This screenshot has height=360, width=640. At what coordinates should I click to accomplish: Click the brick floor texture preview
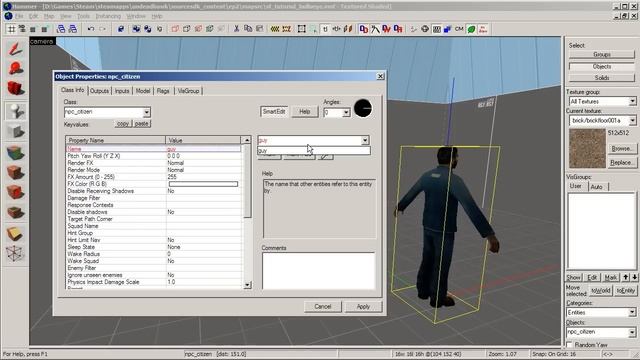pos(587,149)
